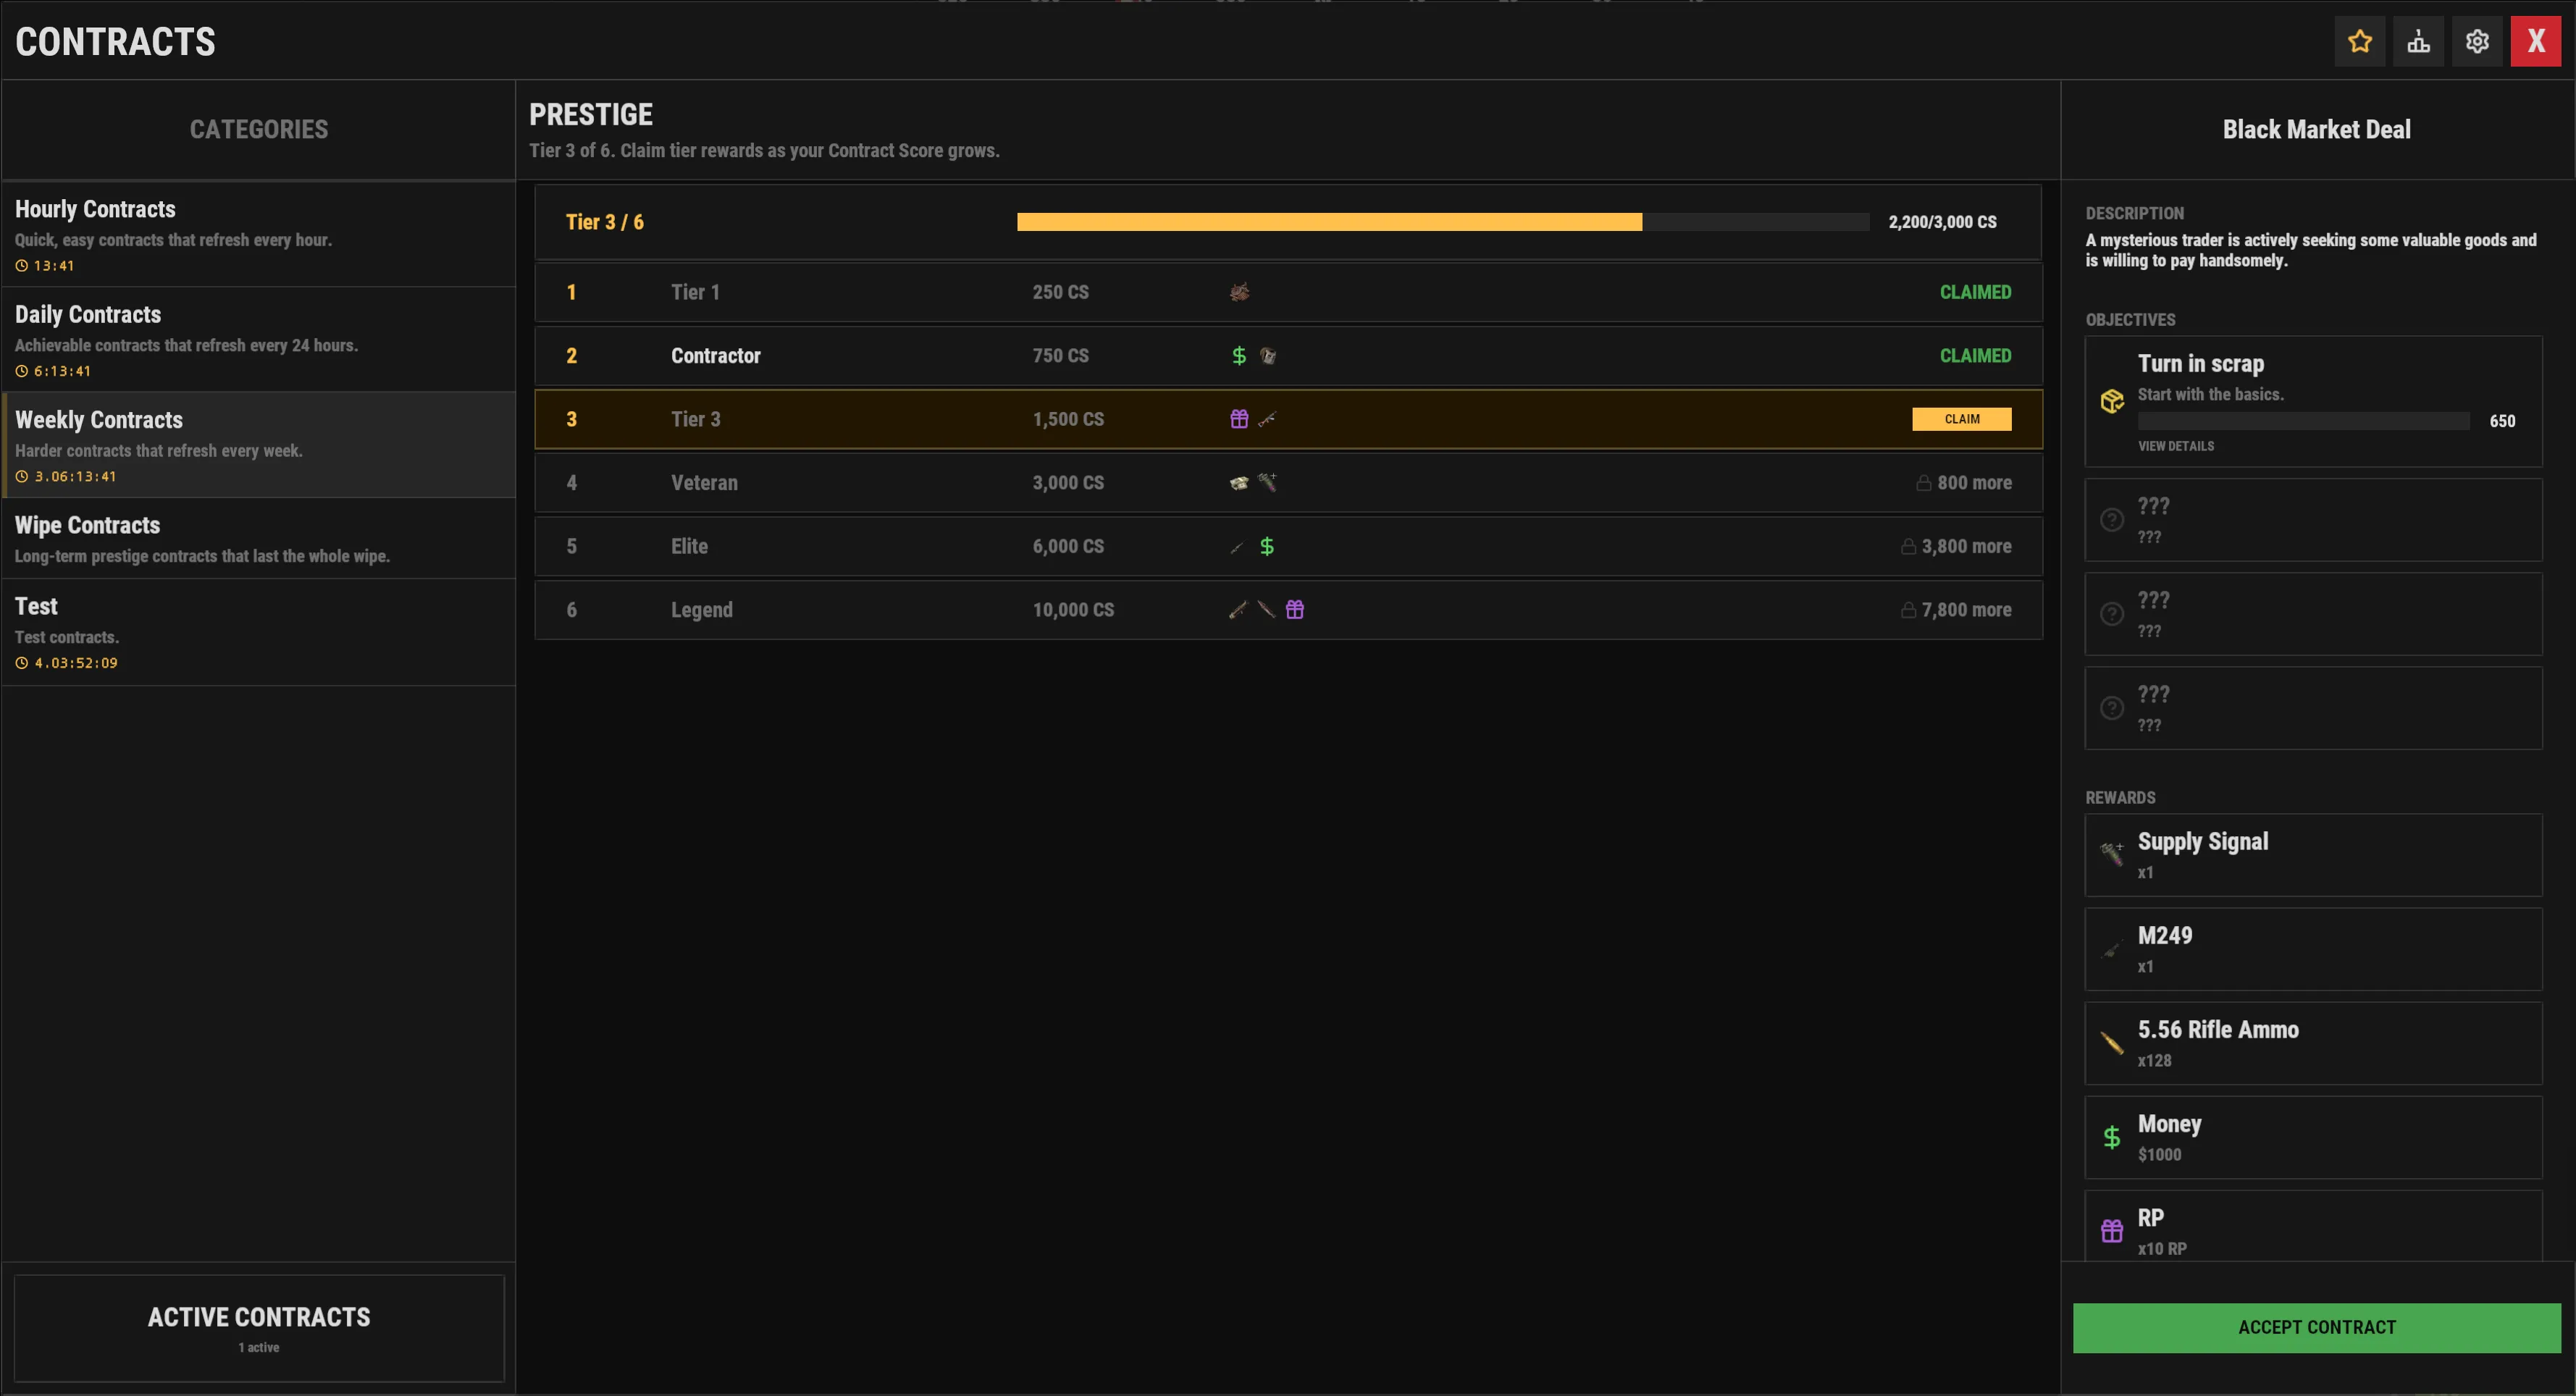
Task: Click the Tier 1 reward item icon
Action: coord(1239,292)
